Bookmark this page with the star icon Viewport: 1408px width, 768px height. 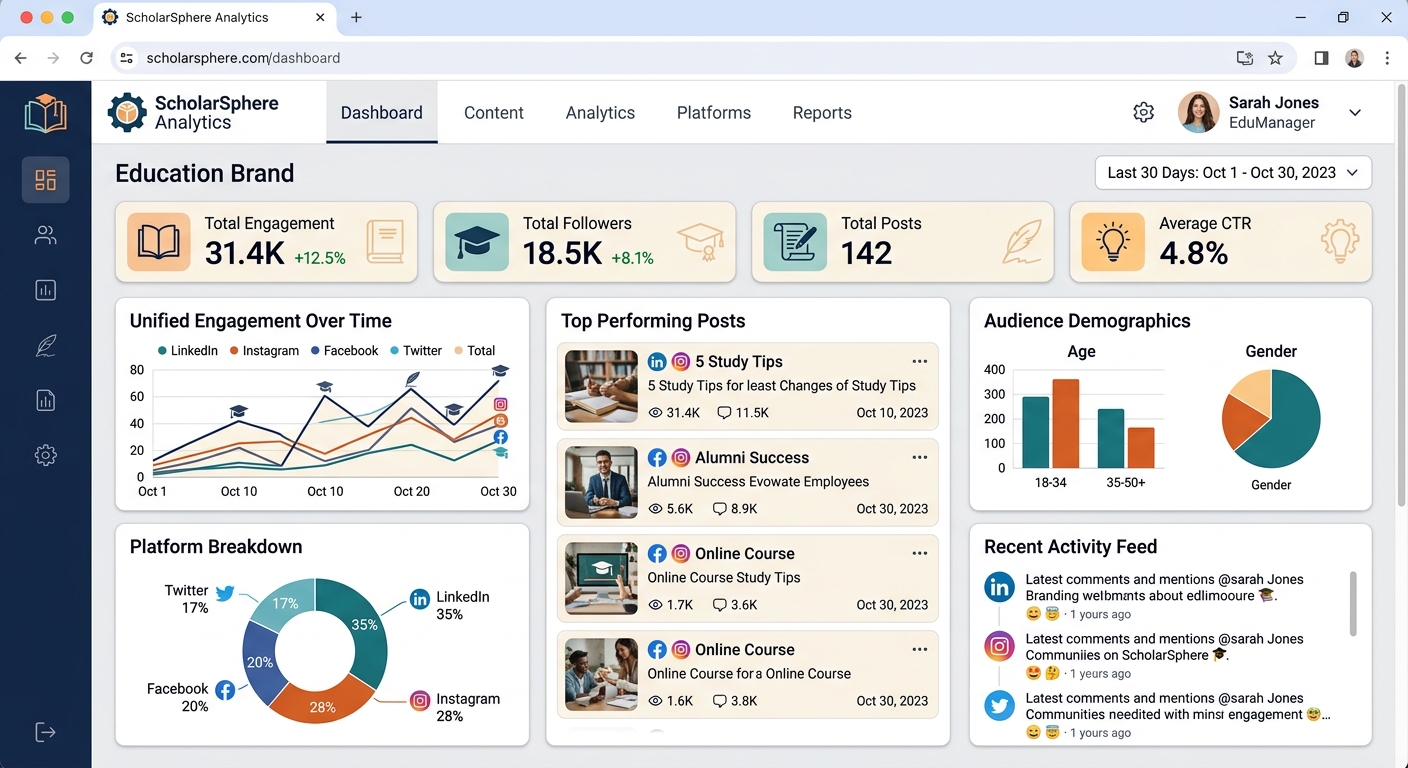click(x=1275, y=58)
